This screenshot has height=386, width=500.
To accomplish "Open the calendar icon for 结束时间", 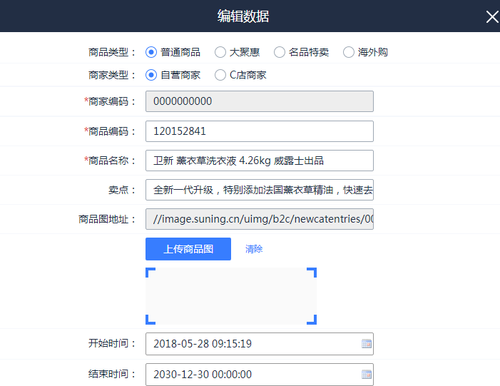I will tap(366, 374).
